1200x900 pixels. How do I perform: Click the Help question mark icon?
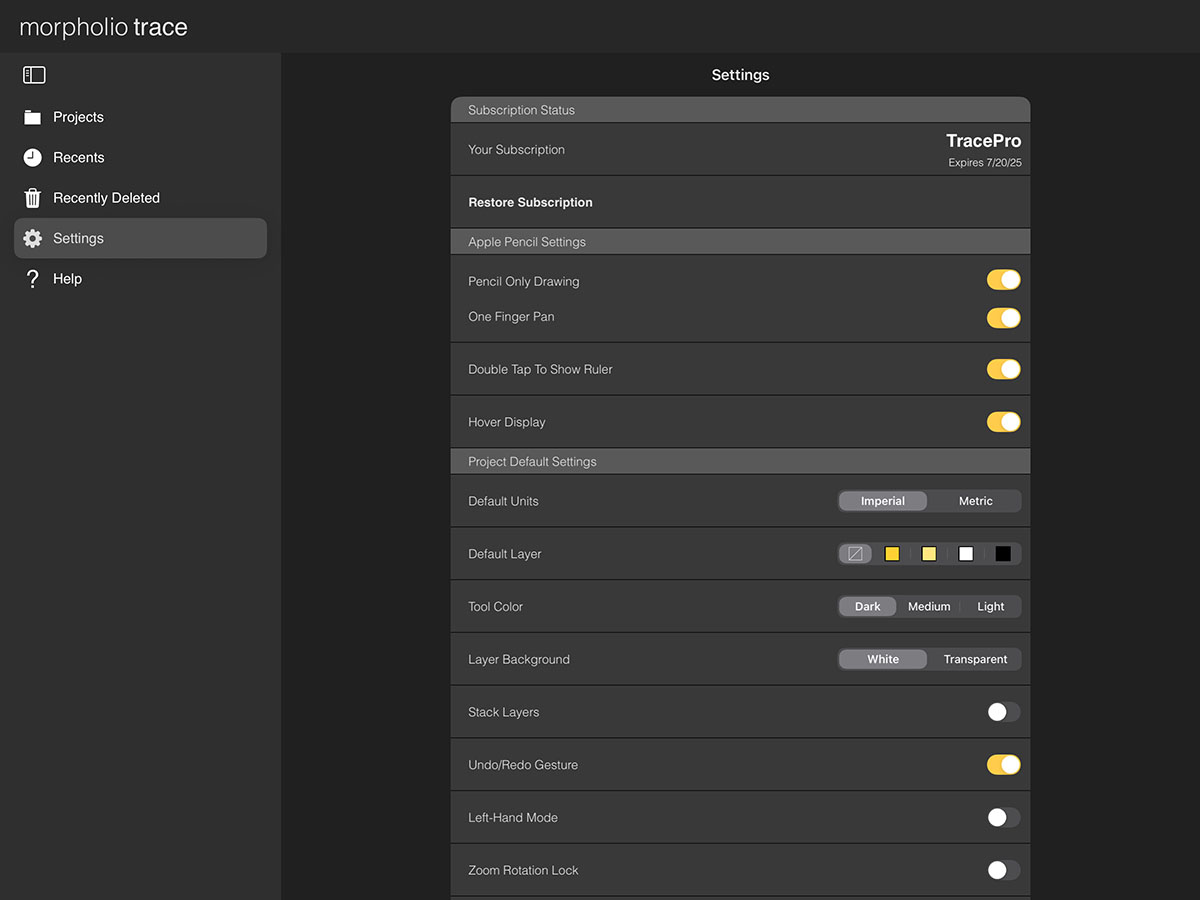pyautogui.click(x=33, y=279)
